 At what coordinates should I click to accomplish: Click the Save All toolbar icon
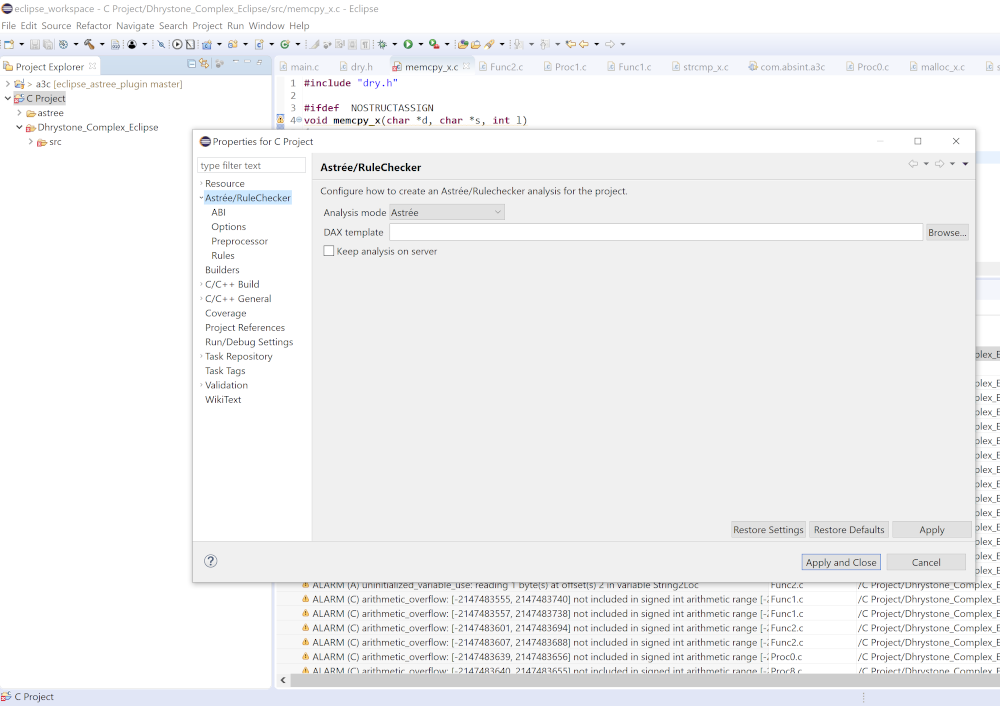[x=48, y=44]
